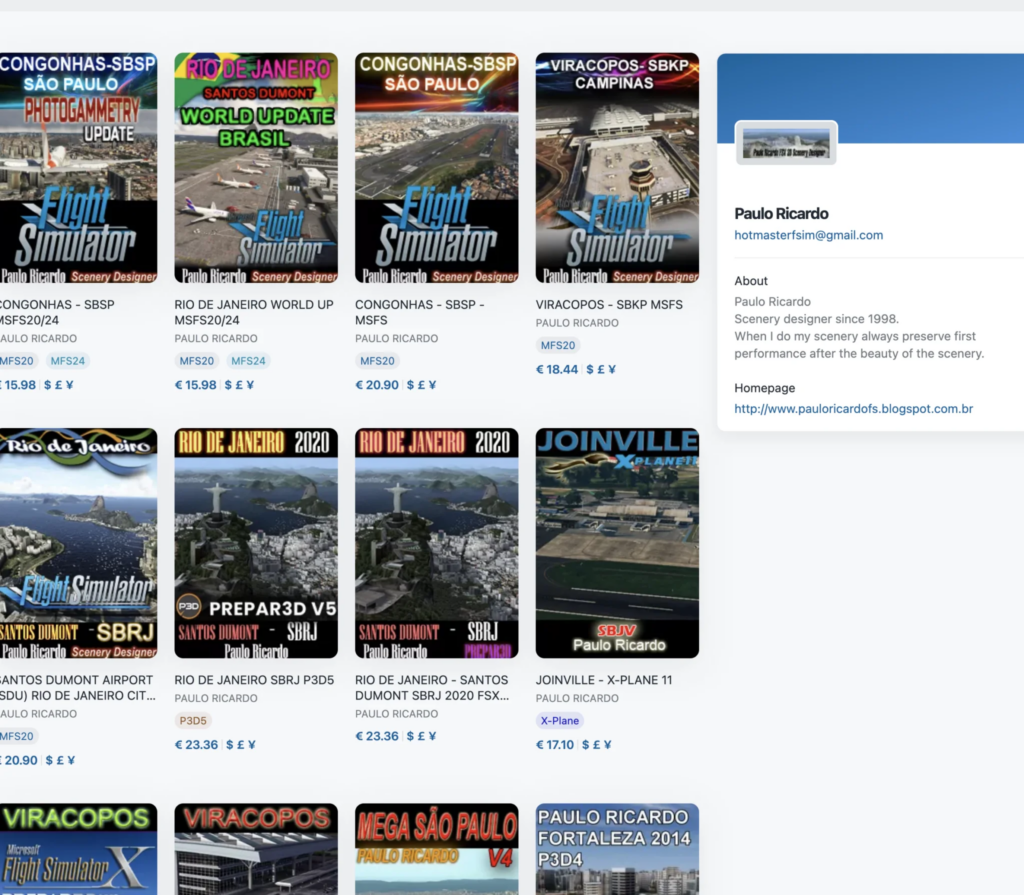
Task: Click the MFS20 tag under Viracopos SBKP MSFS
Action: [x=558, y=345]
